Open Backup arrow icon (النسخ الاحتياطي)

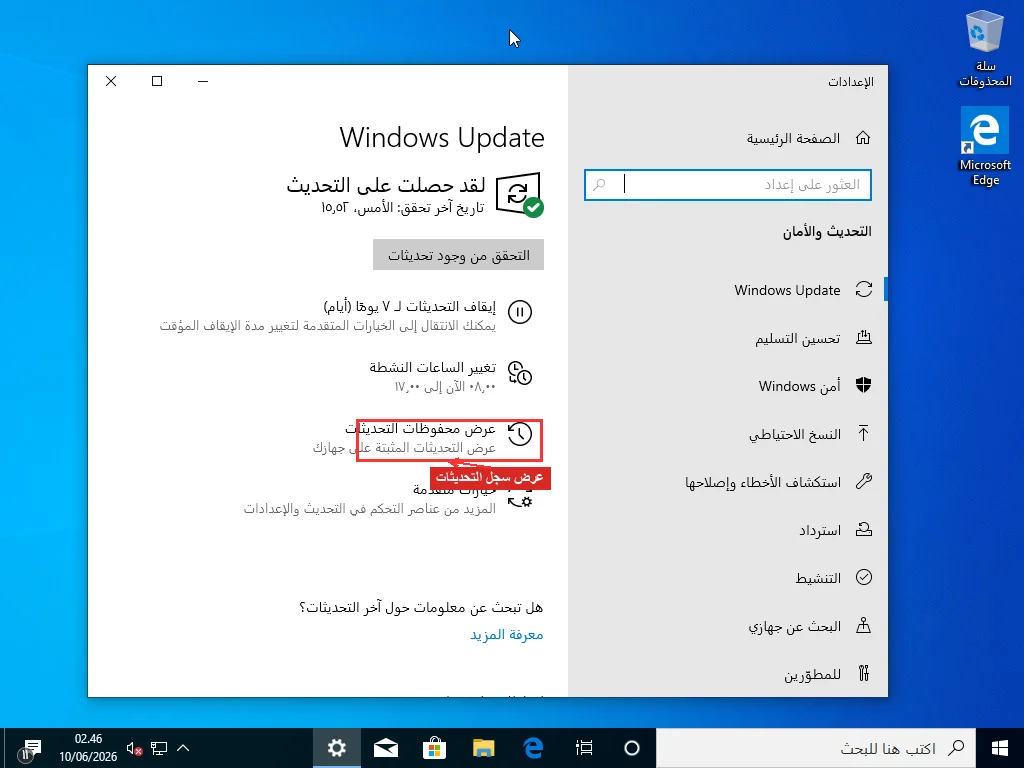(x=863, y=434)
